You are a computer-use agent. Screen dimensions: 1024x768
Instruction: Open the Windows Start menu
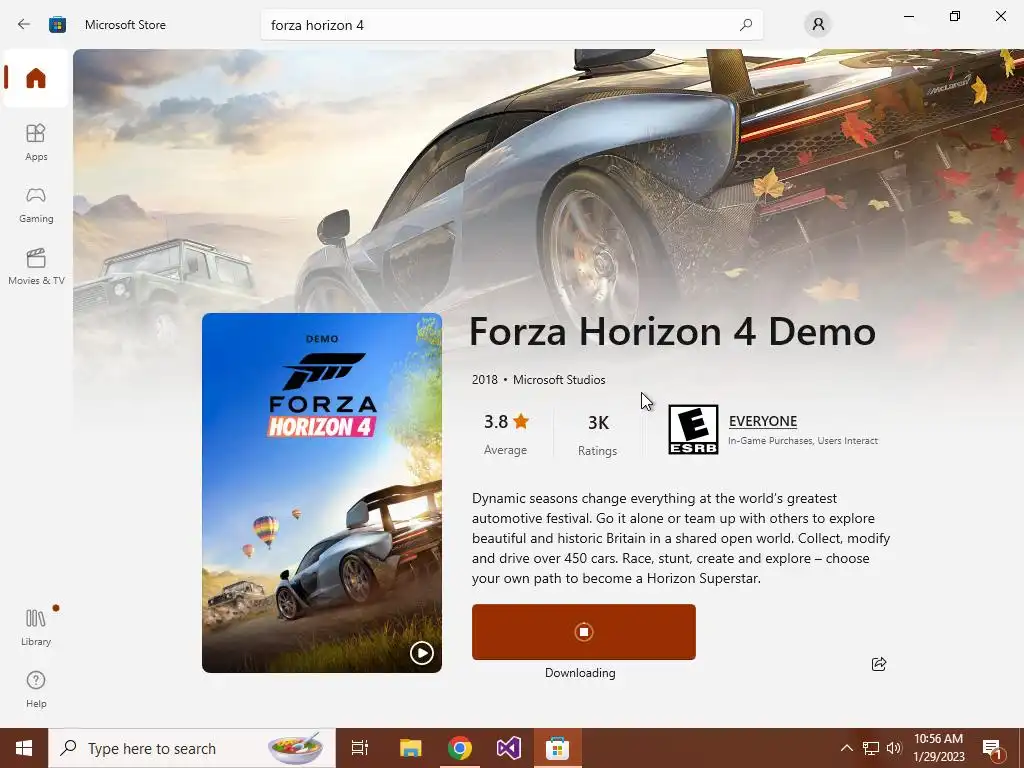tap(24, 748)
